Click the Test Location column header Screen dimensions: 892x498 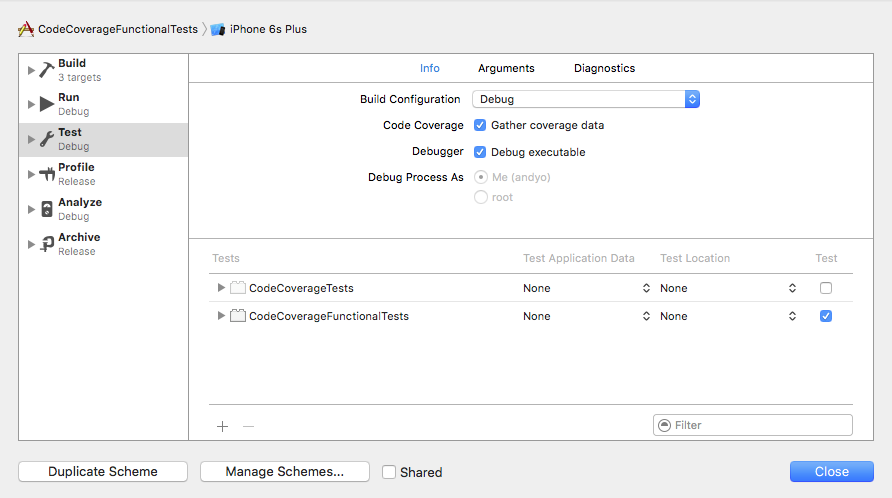click(x=695, y=258)
